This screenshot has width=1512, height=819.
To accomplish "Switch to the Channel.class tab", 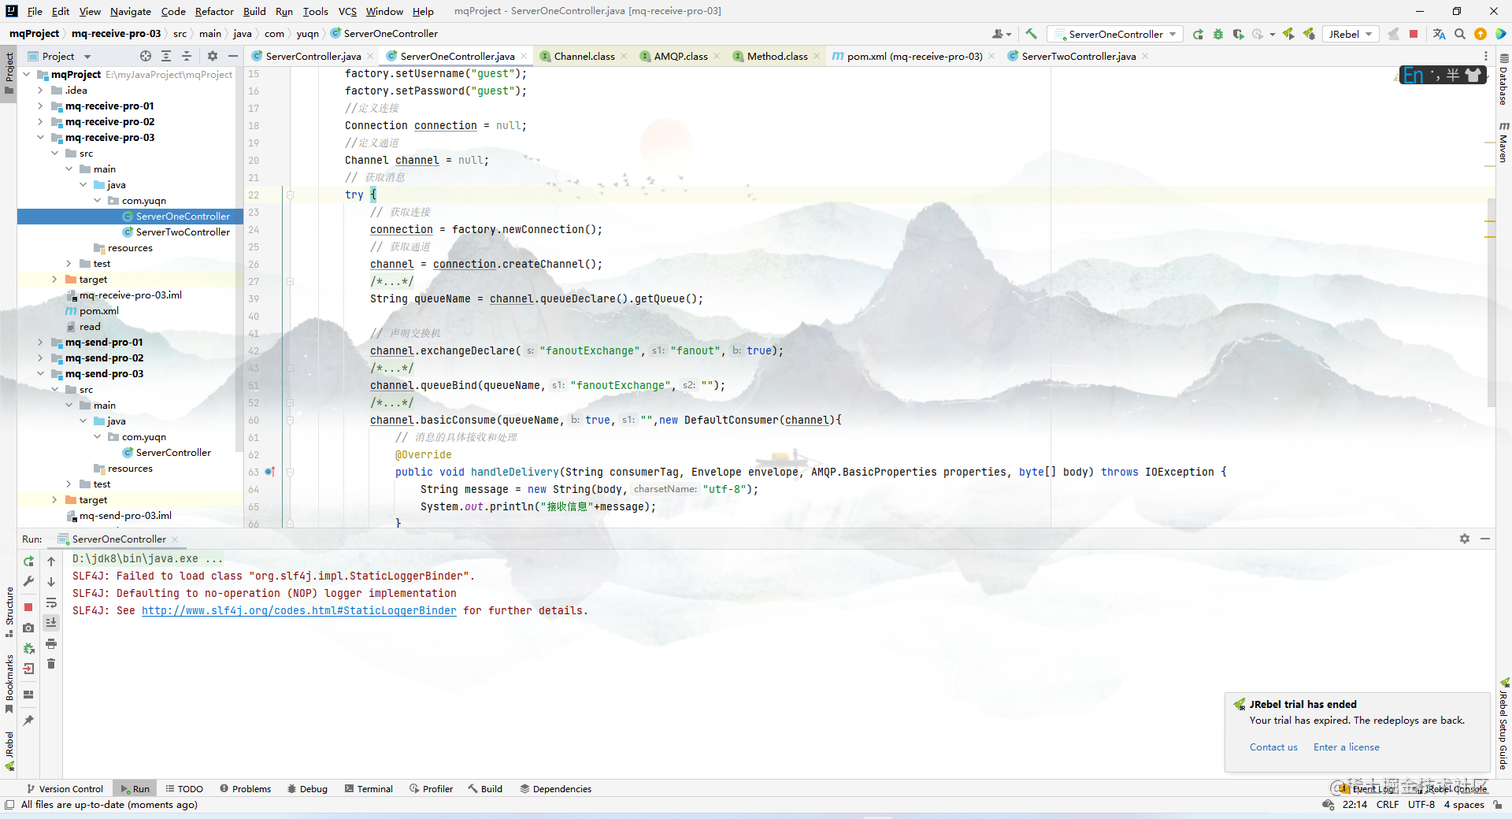I will point(585,56).
